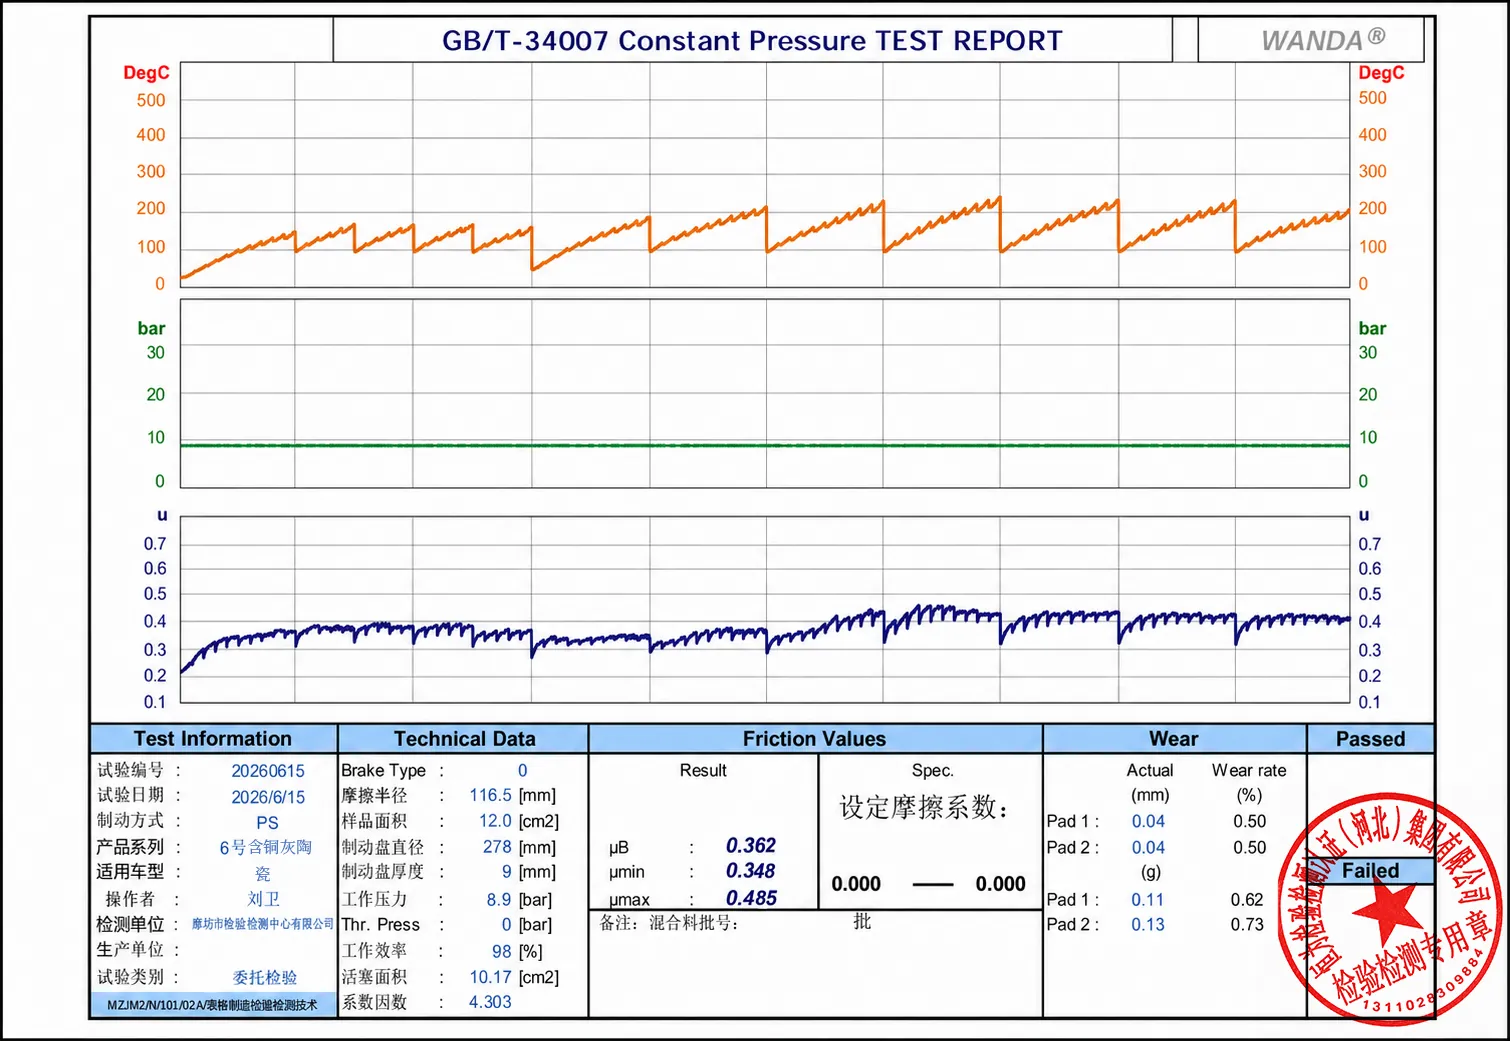
Task: Click the 'Thr. Press' label
Action: point(380,925)
